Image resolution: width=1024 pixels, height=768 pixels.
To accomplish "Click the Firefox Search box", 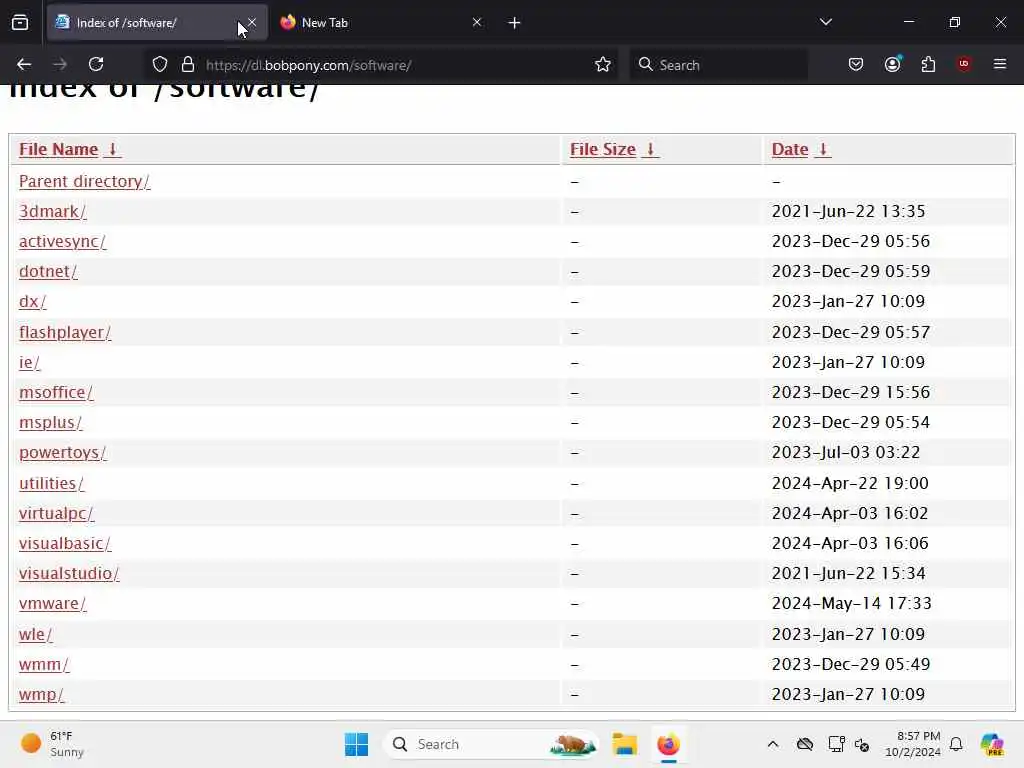I will click(718, 65).
